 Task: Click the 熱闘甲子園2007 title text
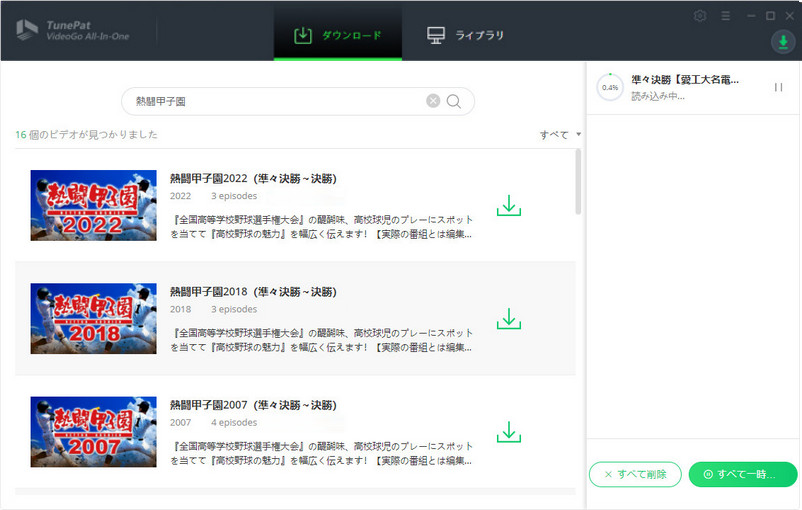click(253, 405)
